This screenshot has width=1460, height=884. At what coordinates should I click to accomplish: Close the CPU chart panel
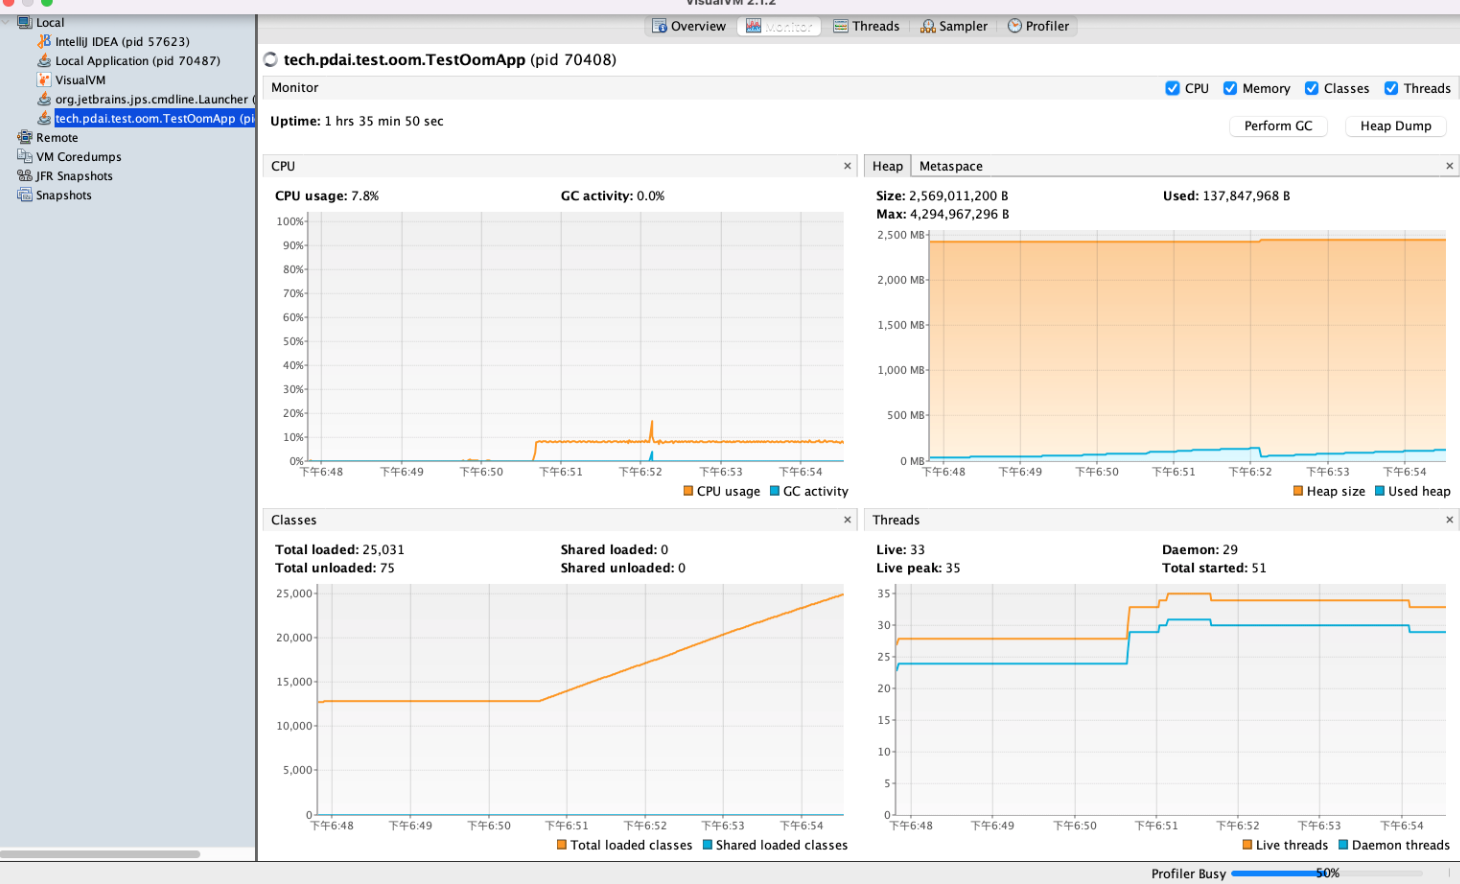point(847,166)
